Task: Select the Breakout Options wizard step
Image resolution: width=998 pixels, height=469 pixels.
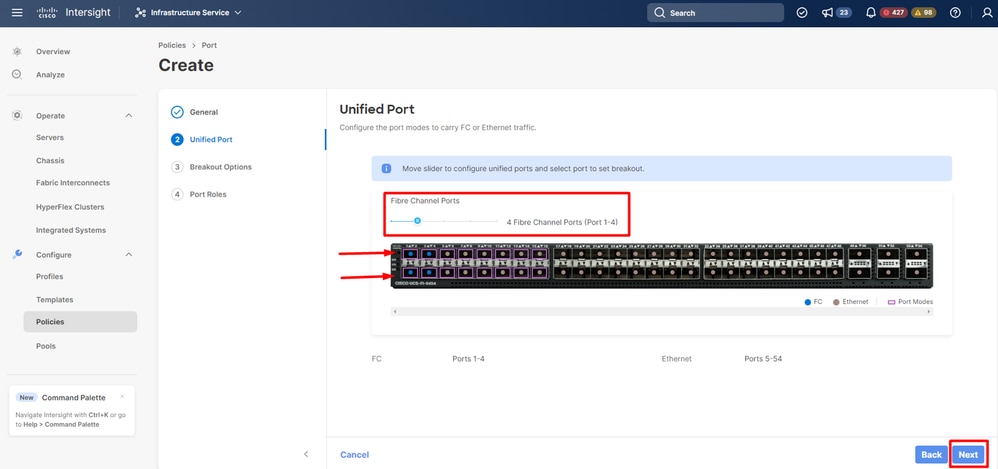Action: pyautogui.click(x=211, y=167)
